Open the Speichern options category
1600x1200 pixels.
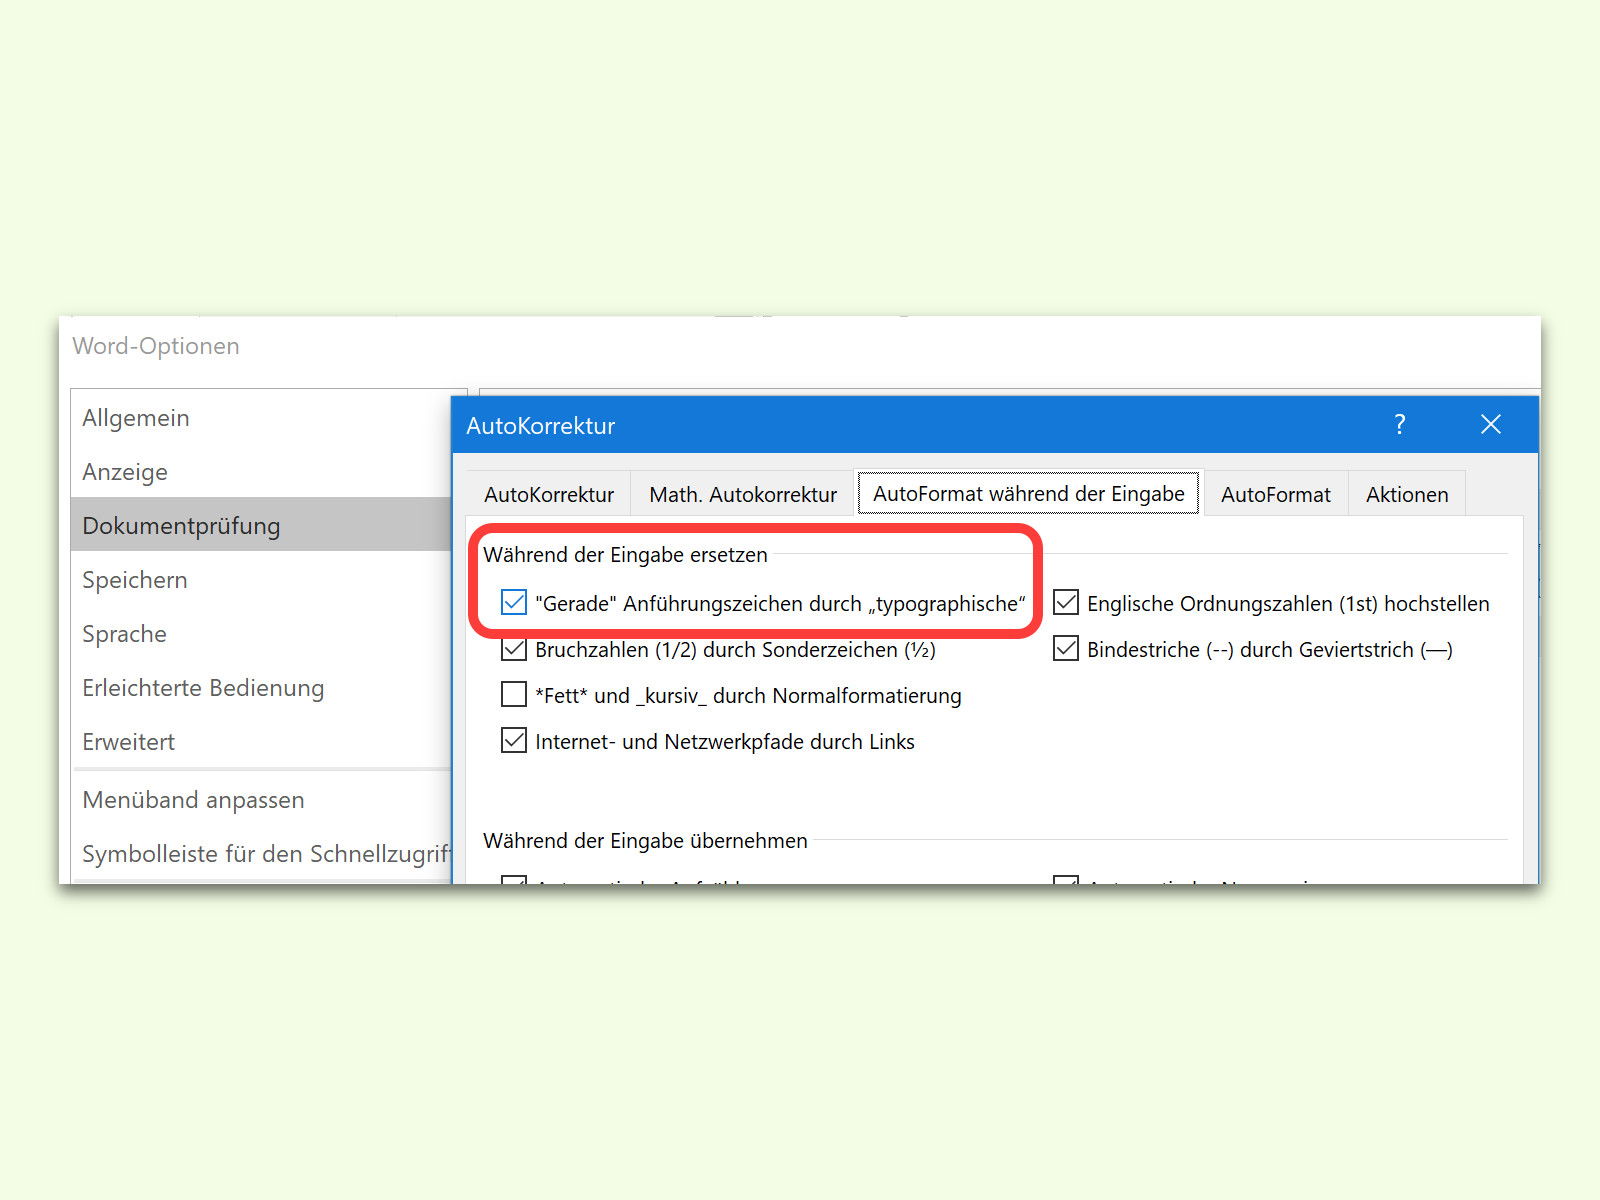262,580
